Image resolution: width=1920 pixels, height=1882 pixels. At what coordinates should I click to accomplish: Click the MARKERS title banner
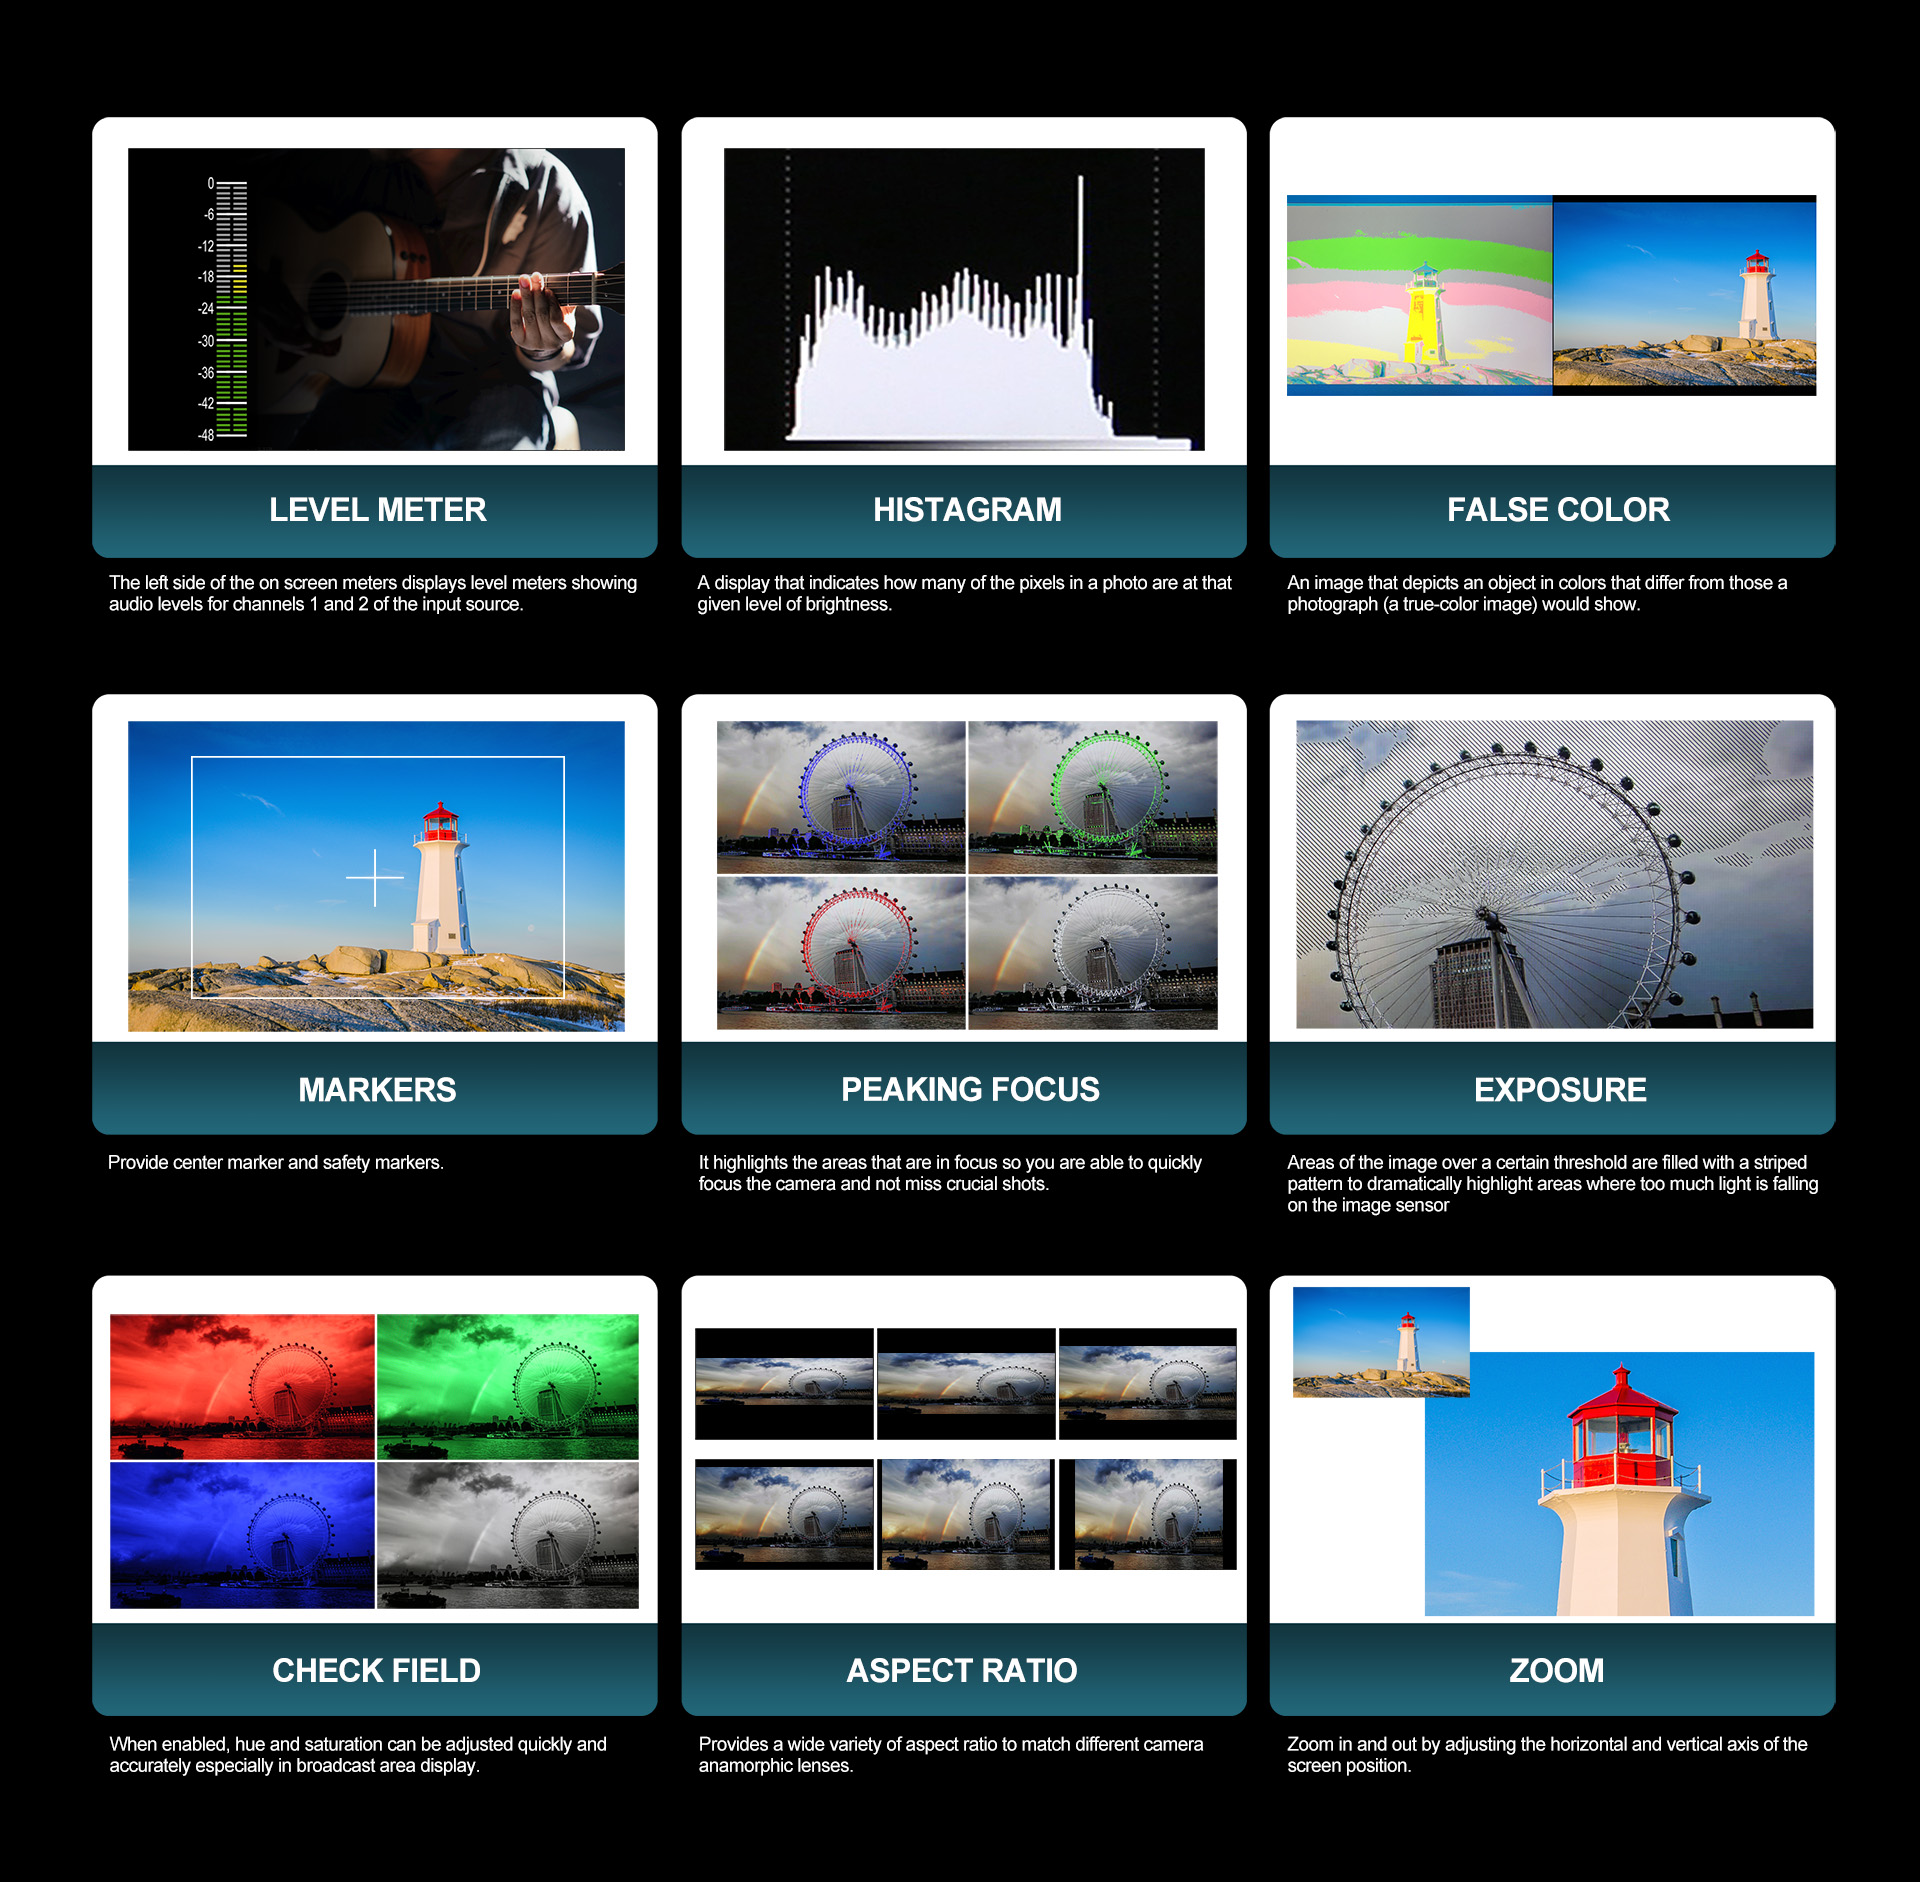pos(376,1089)
